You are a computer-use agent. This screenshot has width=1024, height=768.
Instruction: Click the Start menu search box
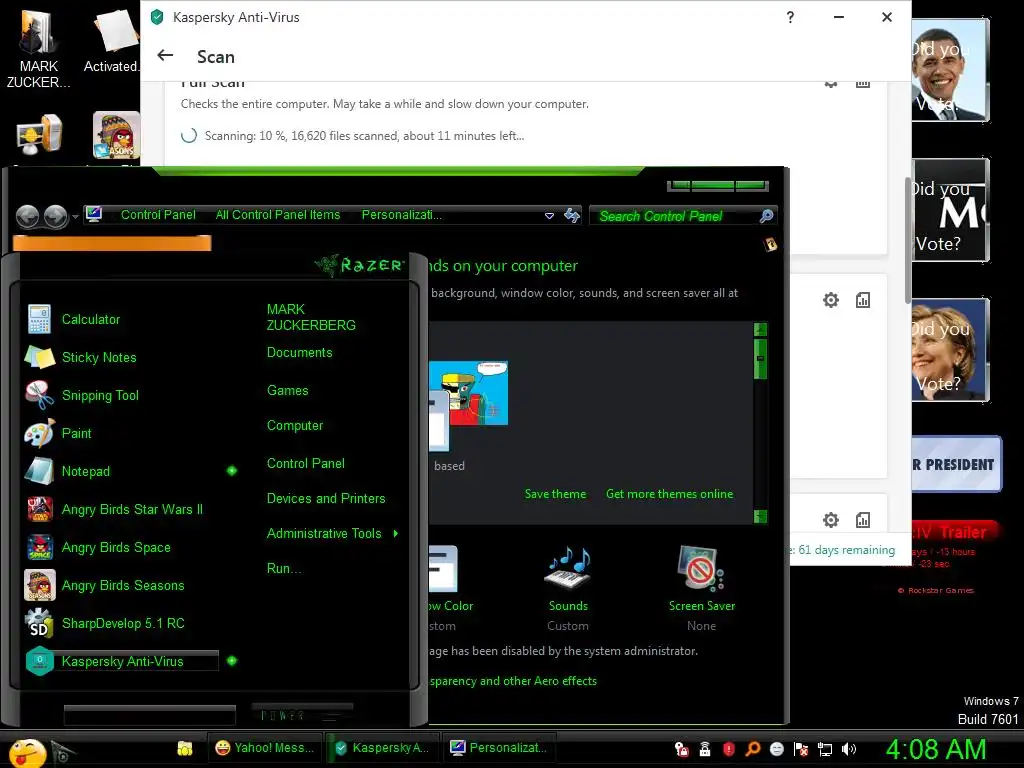[150, 715]
